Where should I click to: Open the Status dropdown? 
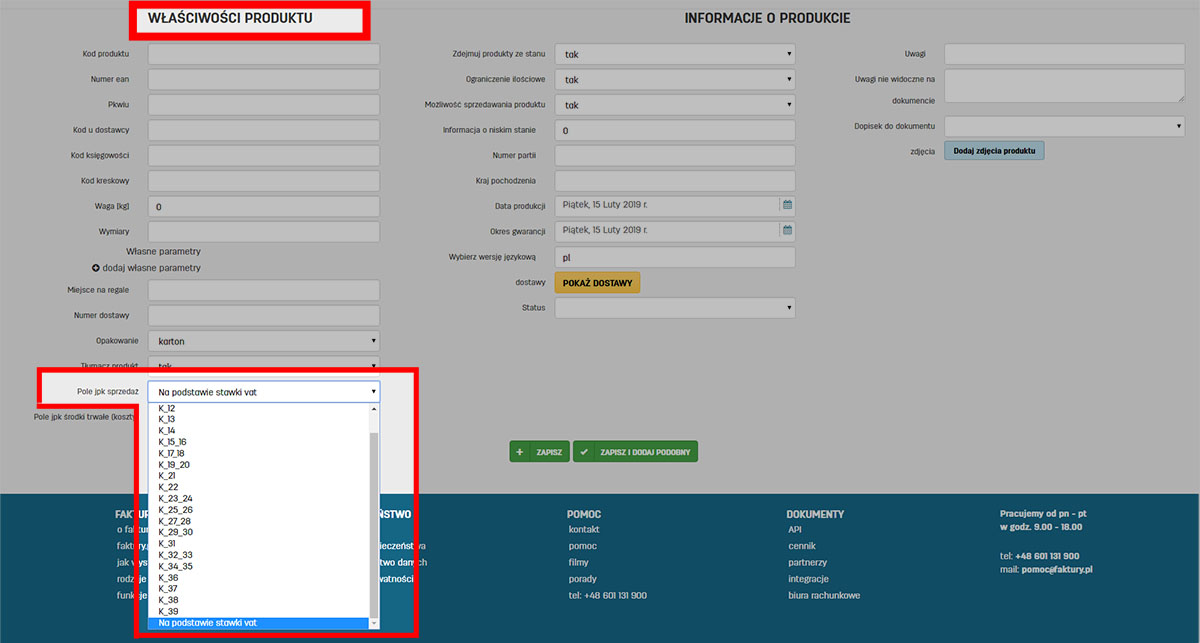pos(674,308)
